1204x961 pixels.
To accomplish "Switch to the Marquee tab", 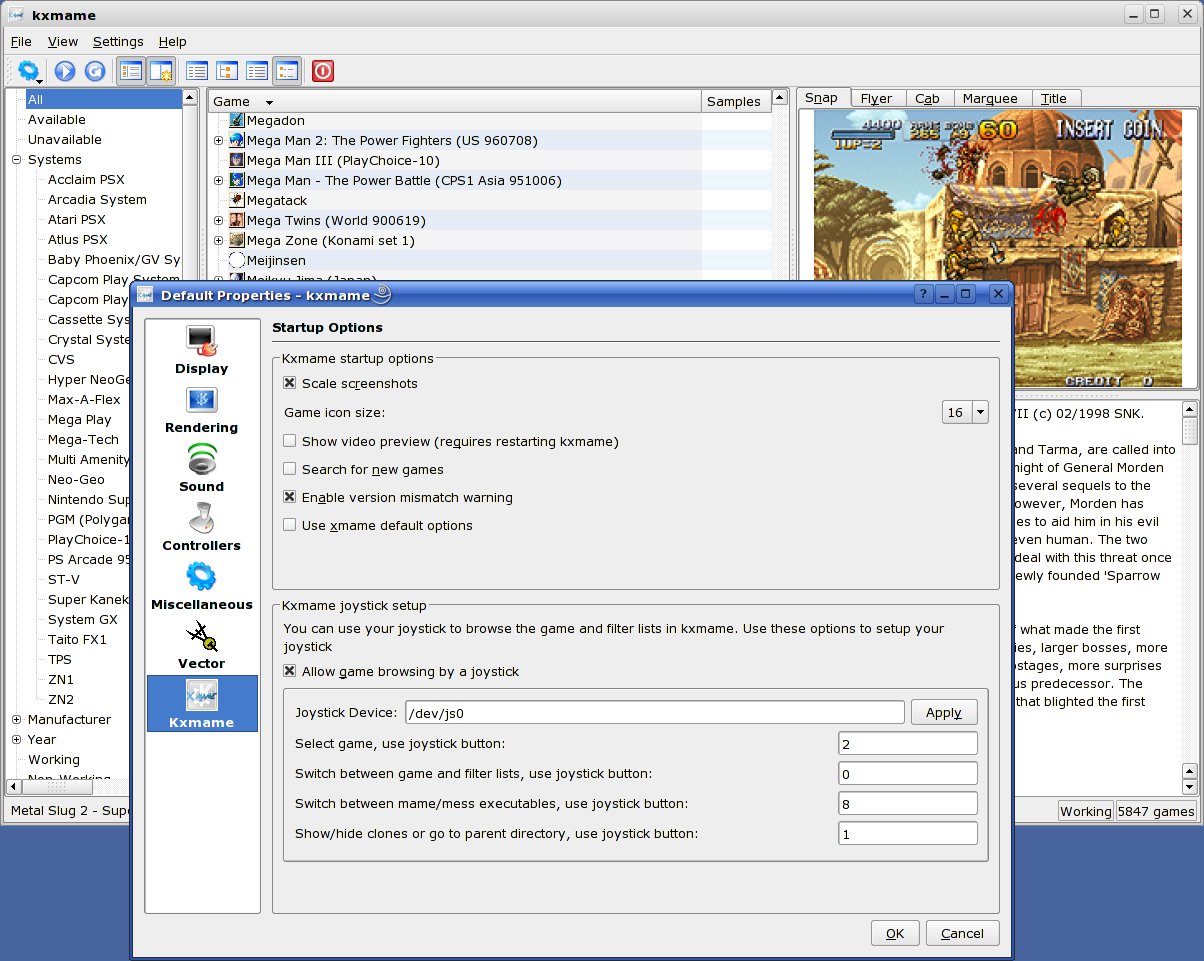I will pos(991,98).
